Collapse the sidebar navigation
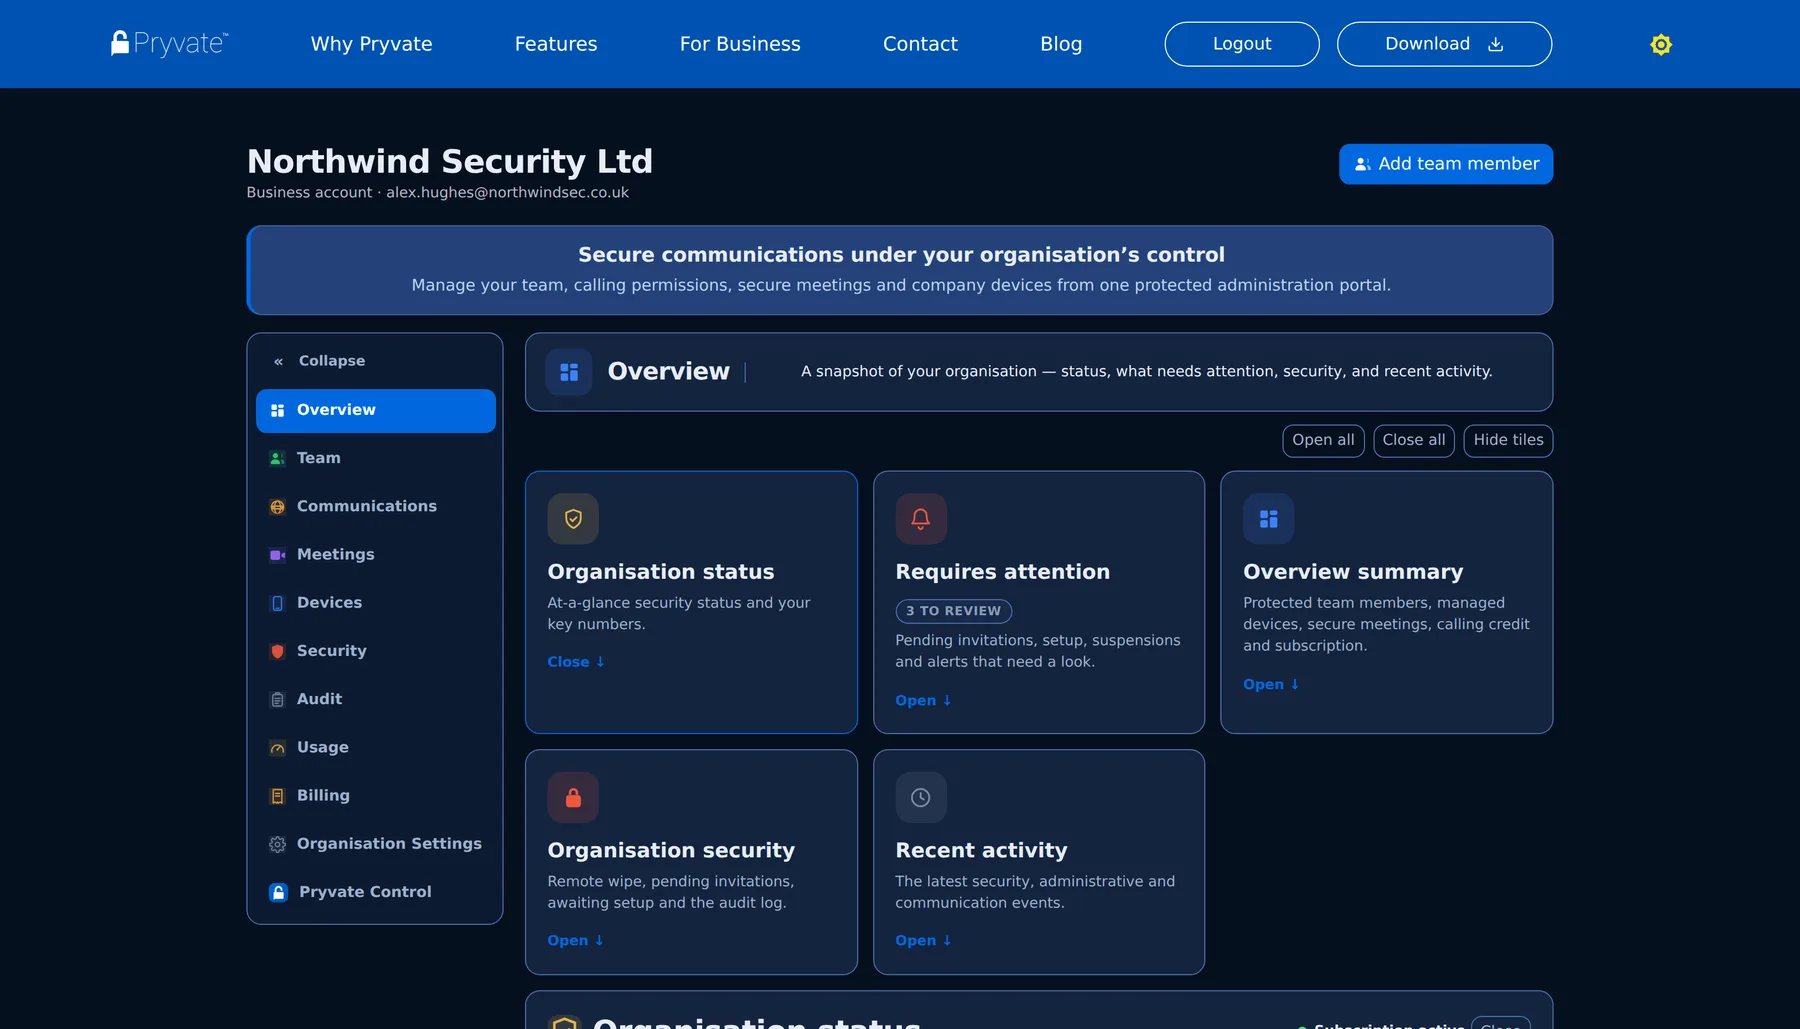Image resolution: width=1800 pixels, height=1029 pixels. (320, 361)
